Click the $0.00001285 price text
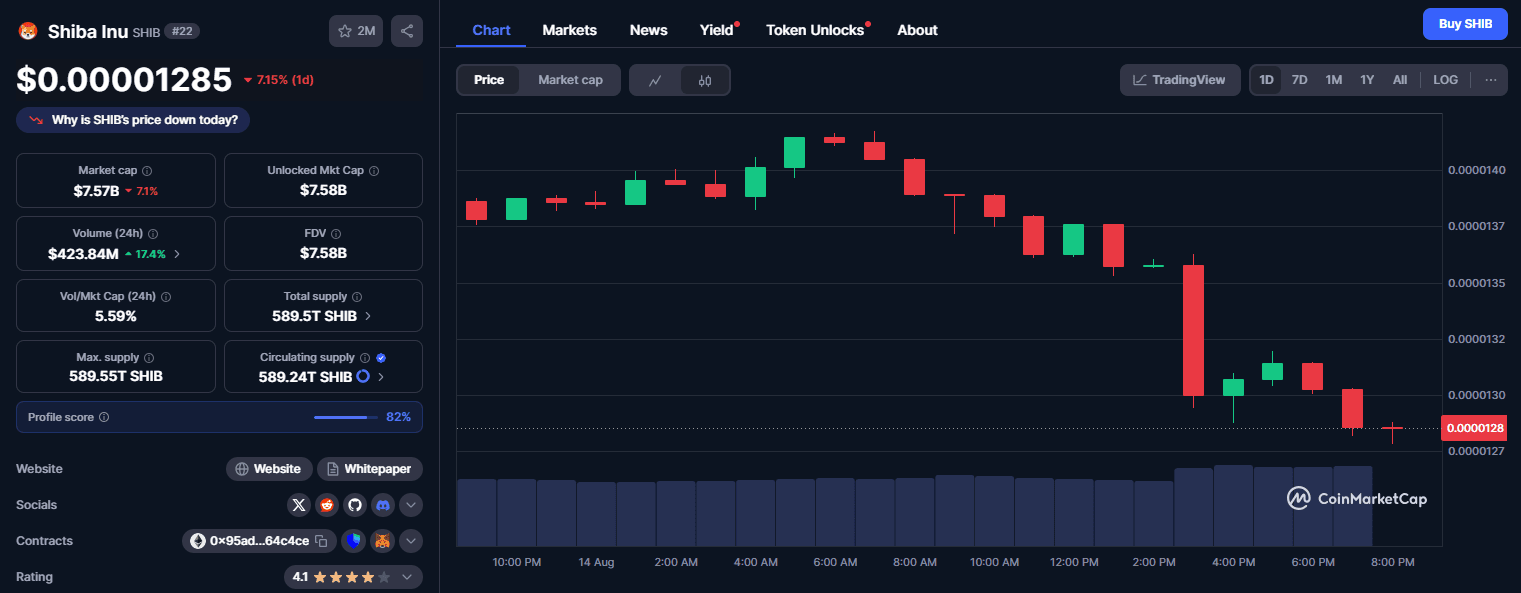The image size is (1521, 593). (124, 78)
